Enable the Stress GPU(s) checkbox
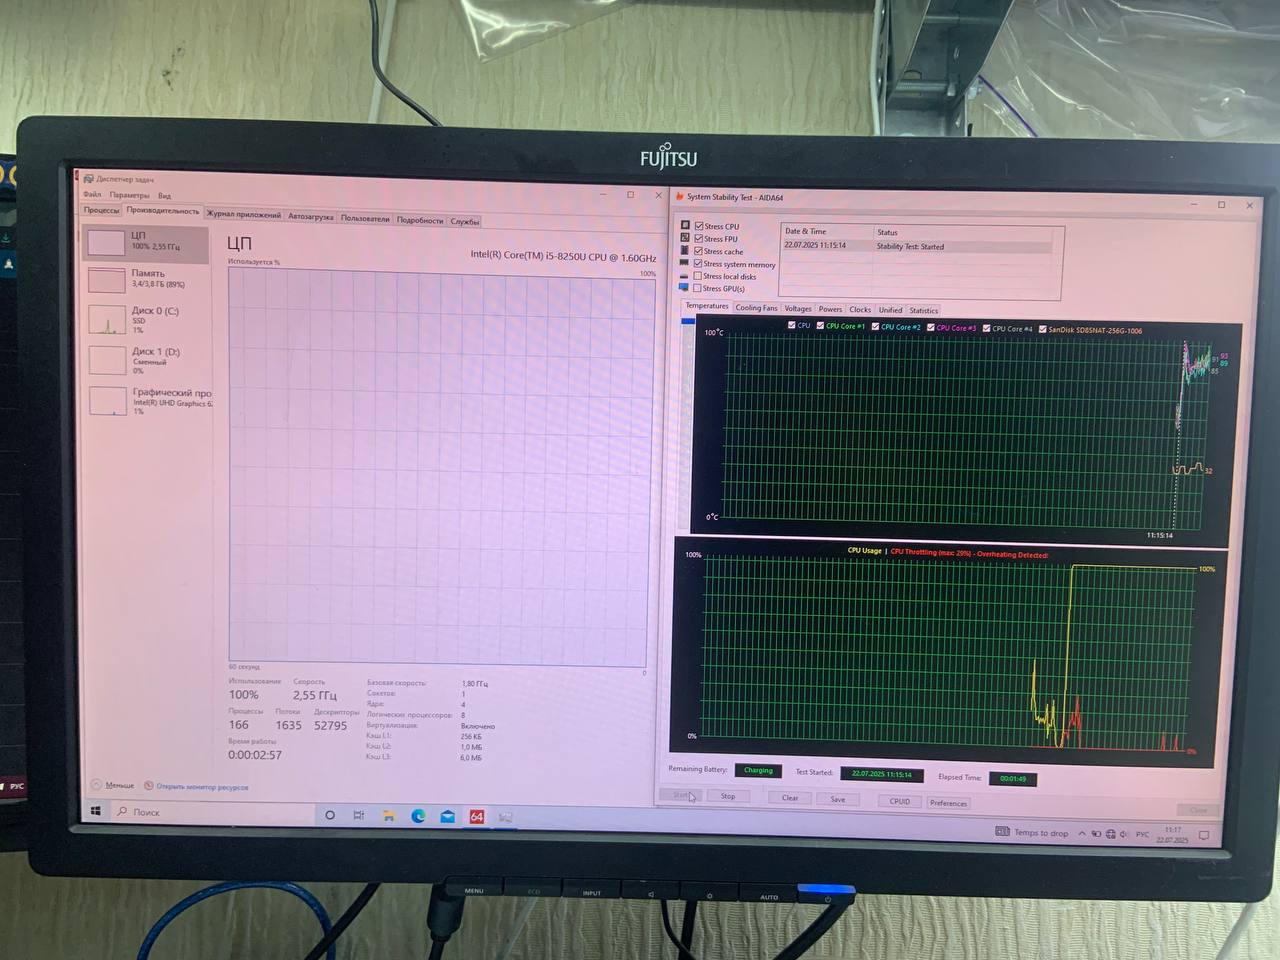 coord(698,288)
